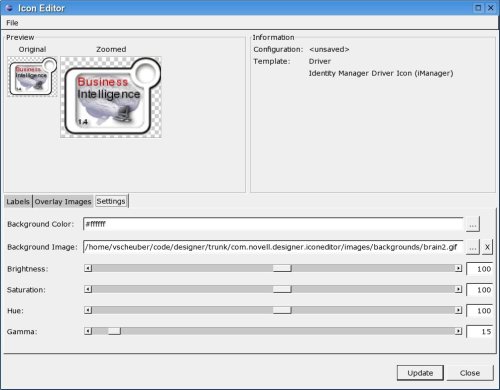This screenshot has width=500, height=390.
Task: Select the Settings tab
Action: click(111, 201)
